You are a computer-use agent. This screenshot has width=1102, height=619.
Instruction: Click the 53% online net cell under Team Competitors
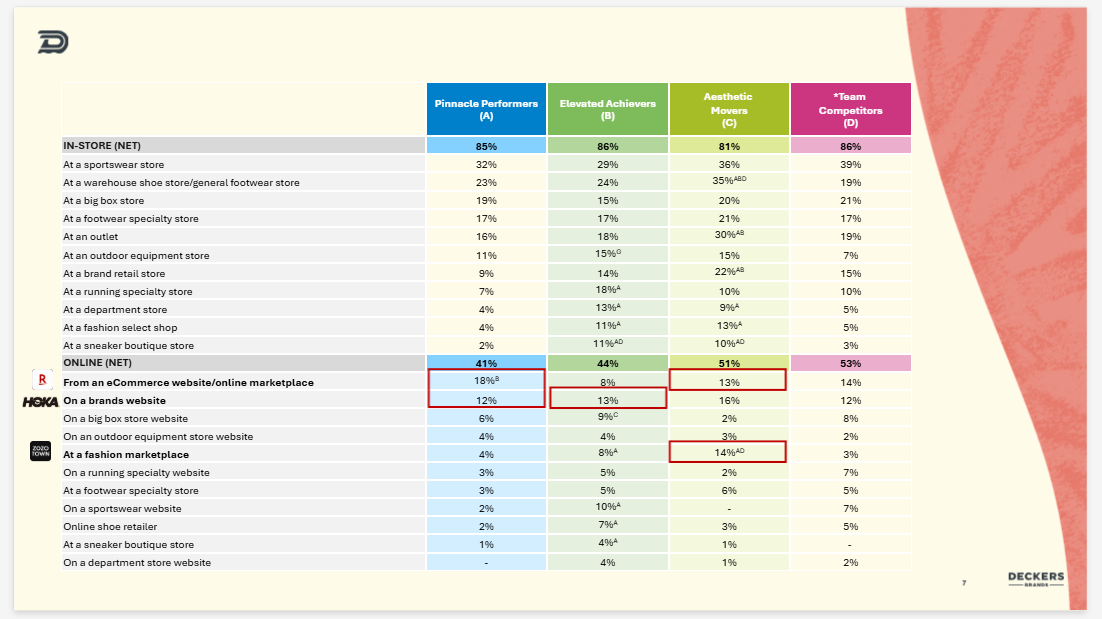[x=850, y=363]
